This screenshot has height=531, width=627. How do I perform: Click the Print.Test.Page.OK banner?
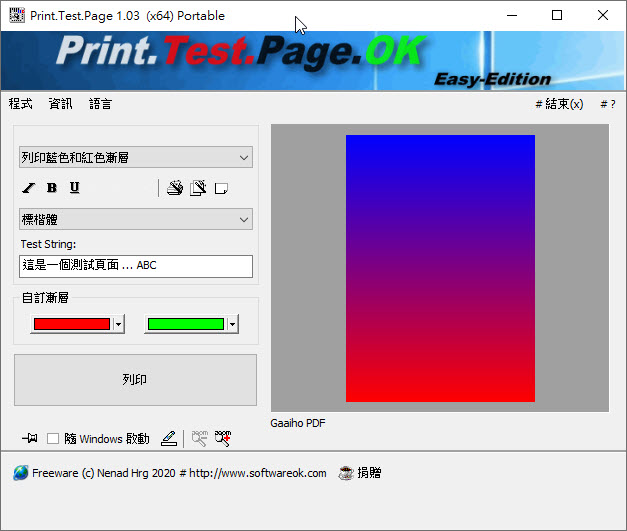(x=313, y=61)
